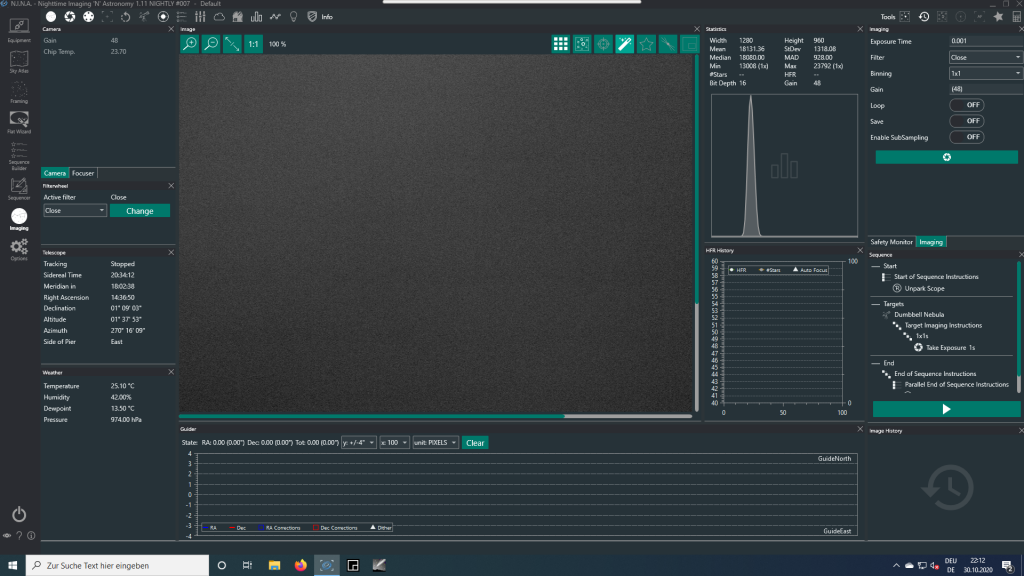Switch to the Safety Monitor tab

tap(891, 242)
